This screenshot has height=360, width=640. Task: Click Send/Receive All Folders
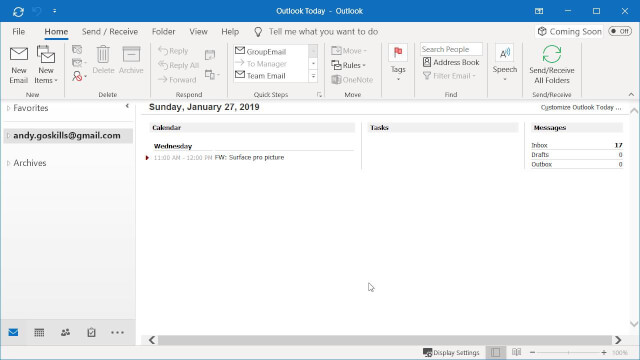(x=551, y=65)
